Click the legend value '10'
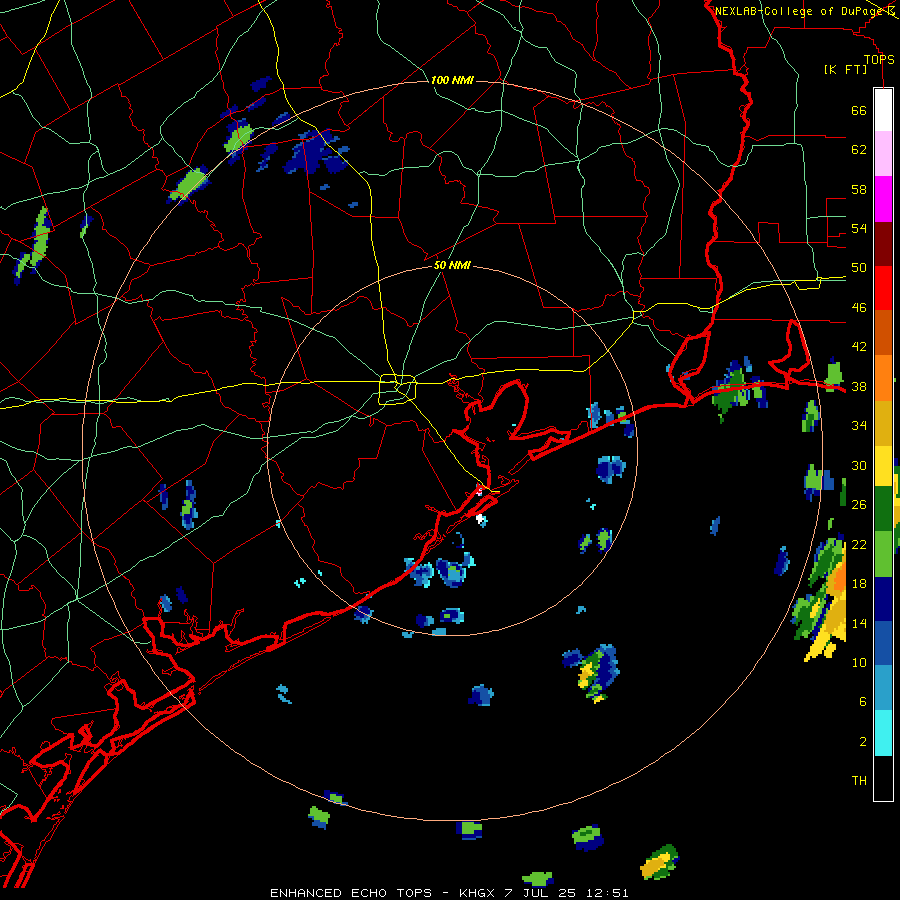The width and height of the screenshot is (900, 900). click(x=859, y=662)
